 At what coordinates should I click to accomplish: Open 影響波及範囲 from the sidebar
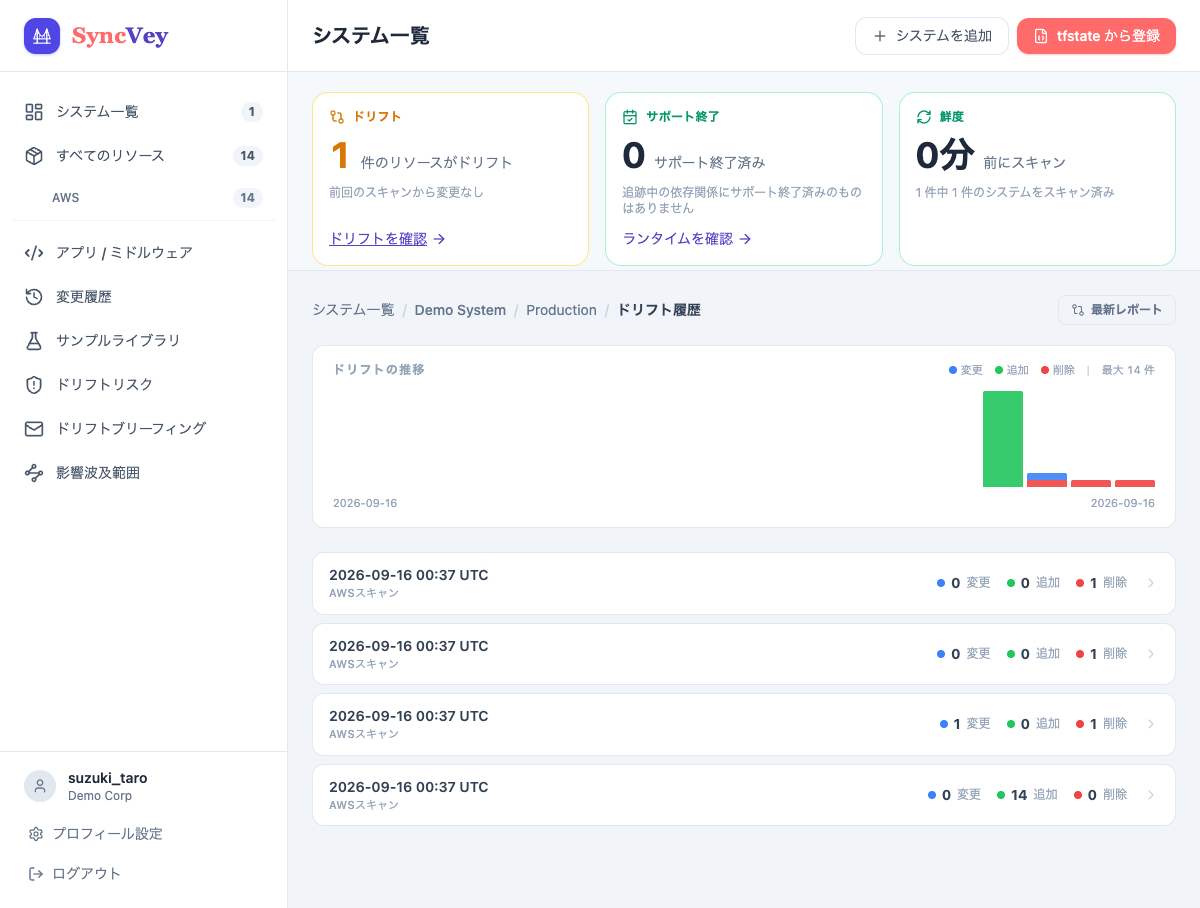(x=144, y=473)
